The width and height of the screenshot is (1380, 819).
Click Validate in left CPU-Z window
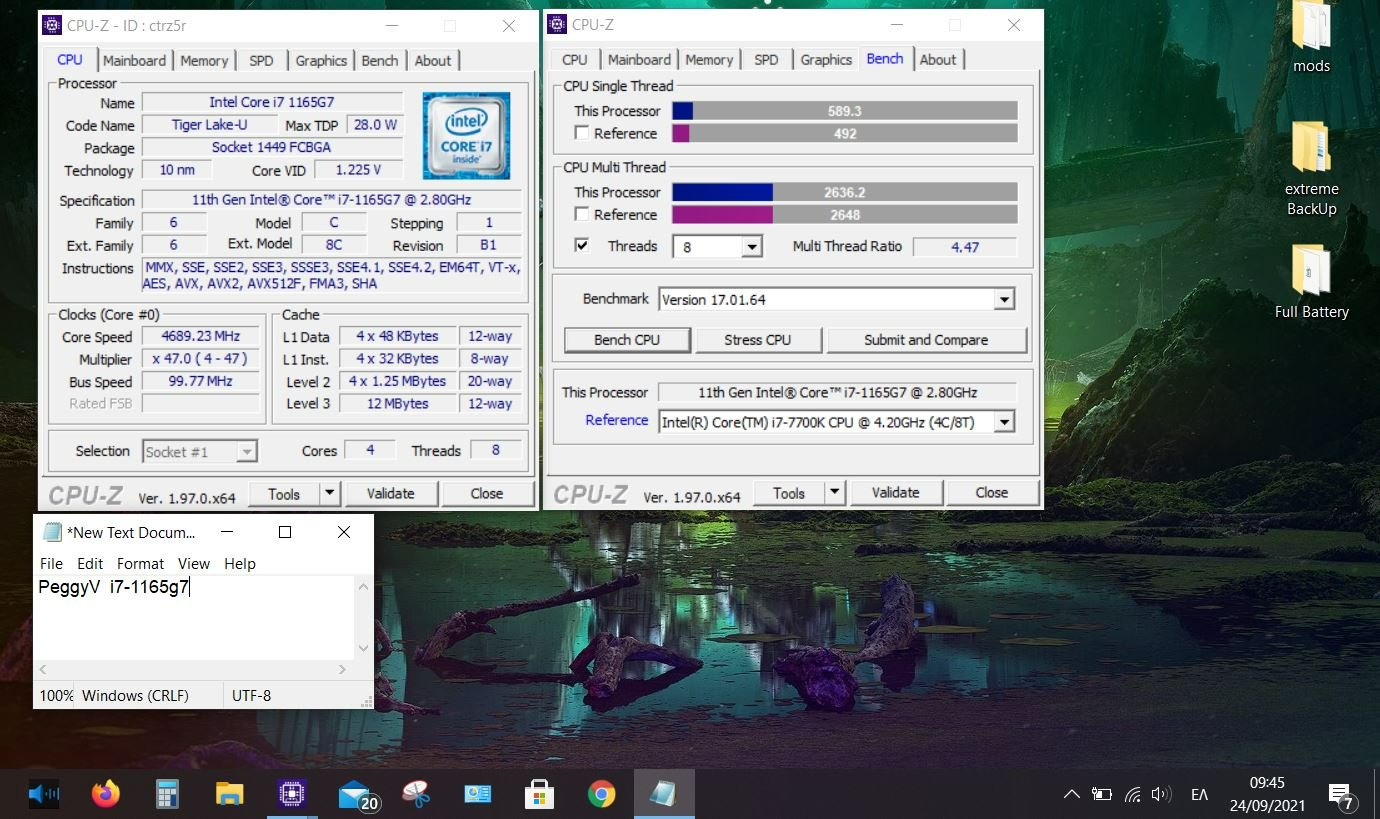pos(390,493)
